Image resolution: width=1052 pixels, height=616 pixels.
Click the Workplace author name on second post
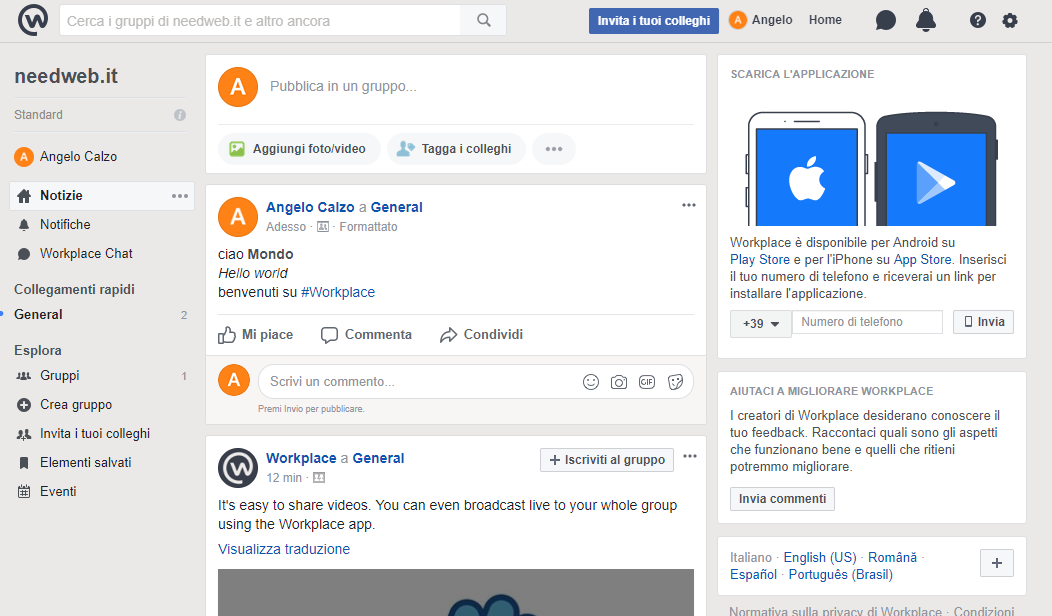coord(301,458)
